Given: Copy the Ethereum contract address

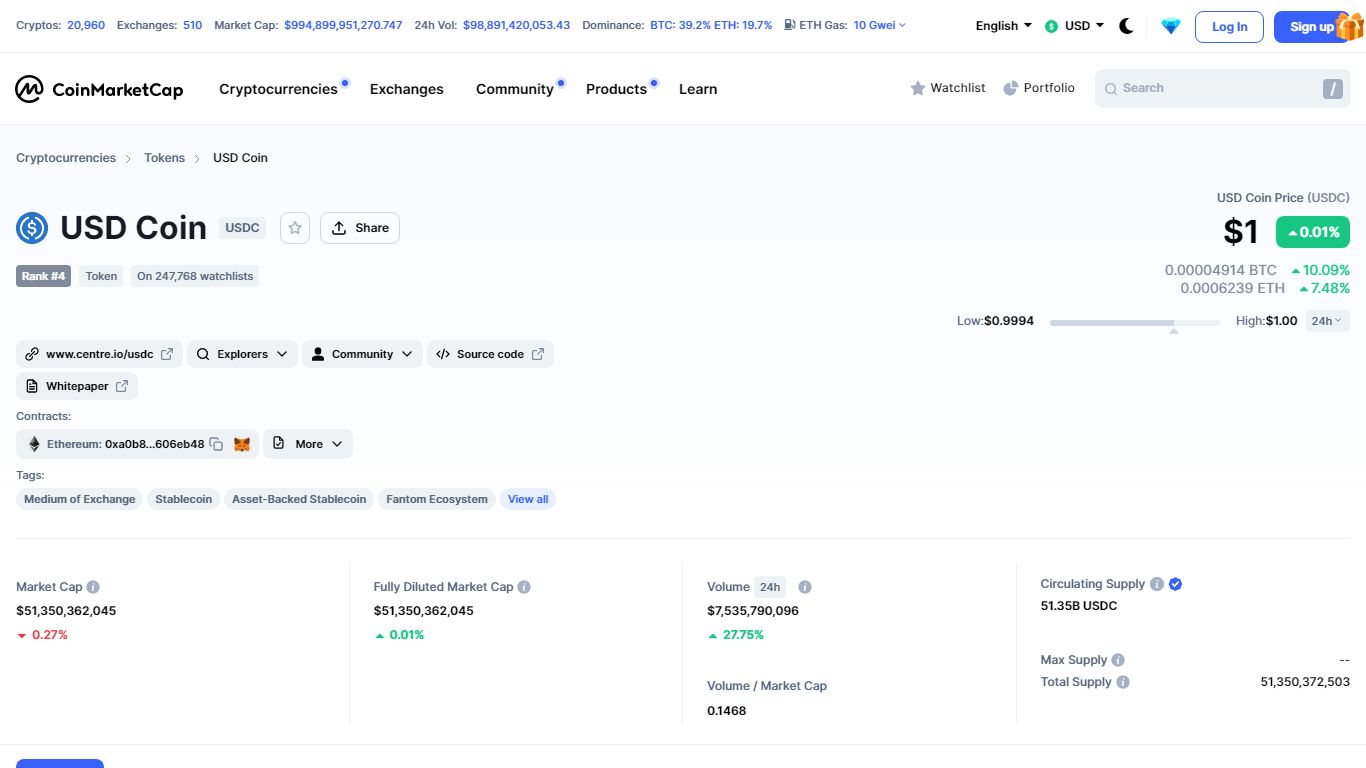Looking at the screenshot, I should [216, 444].
